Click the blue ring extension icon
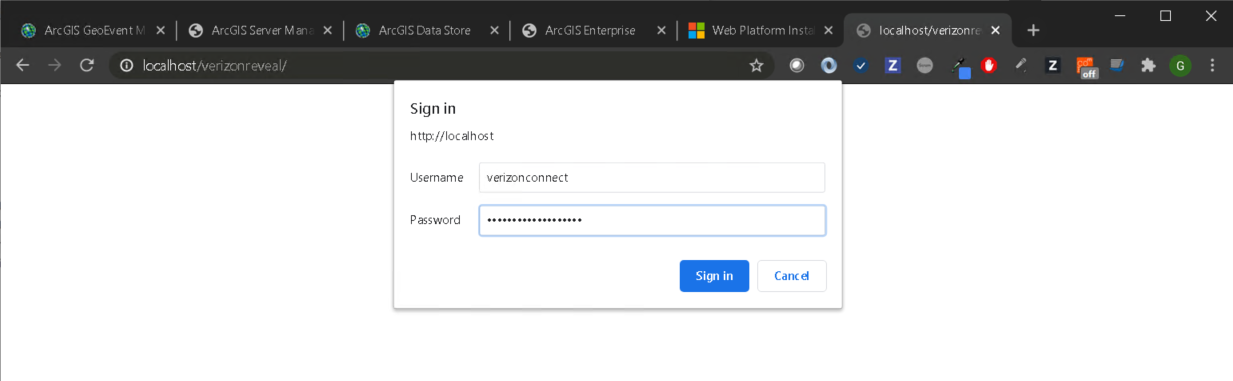The width and height of the screenshot is (1233, 381). coord(829,65)
